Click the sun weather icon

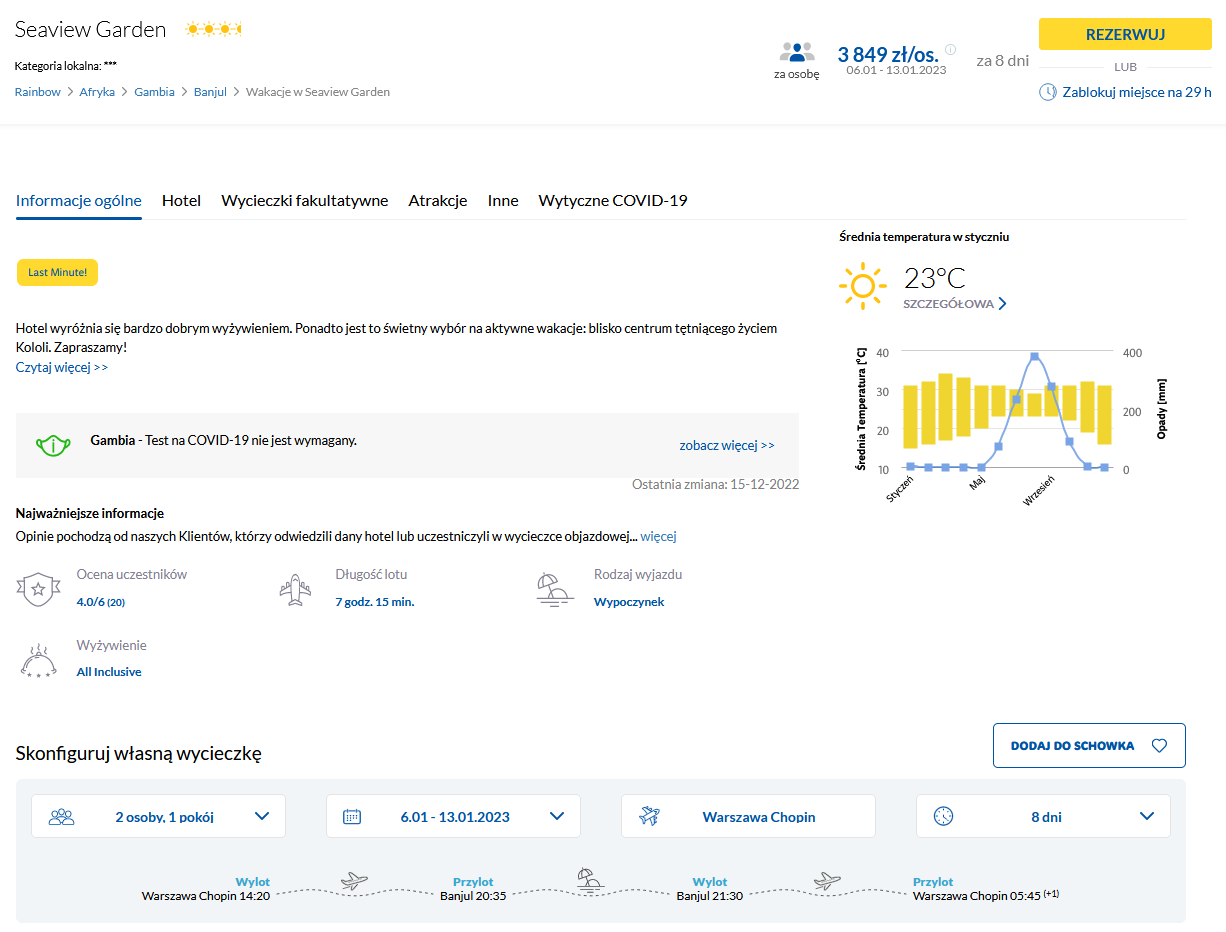(x=862, y=287)
